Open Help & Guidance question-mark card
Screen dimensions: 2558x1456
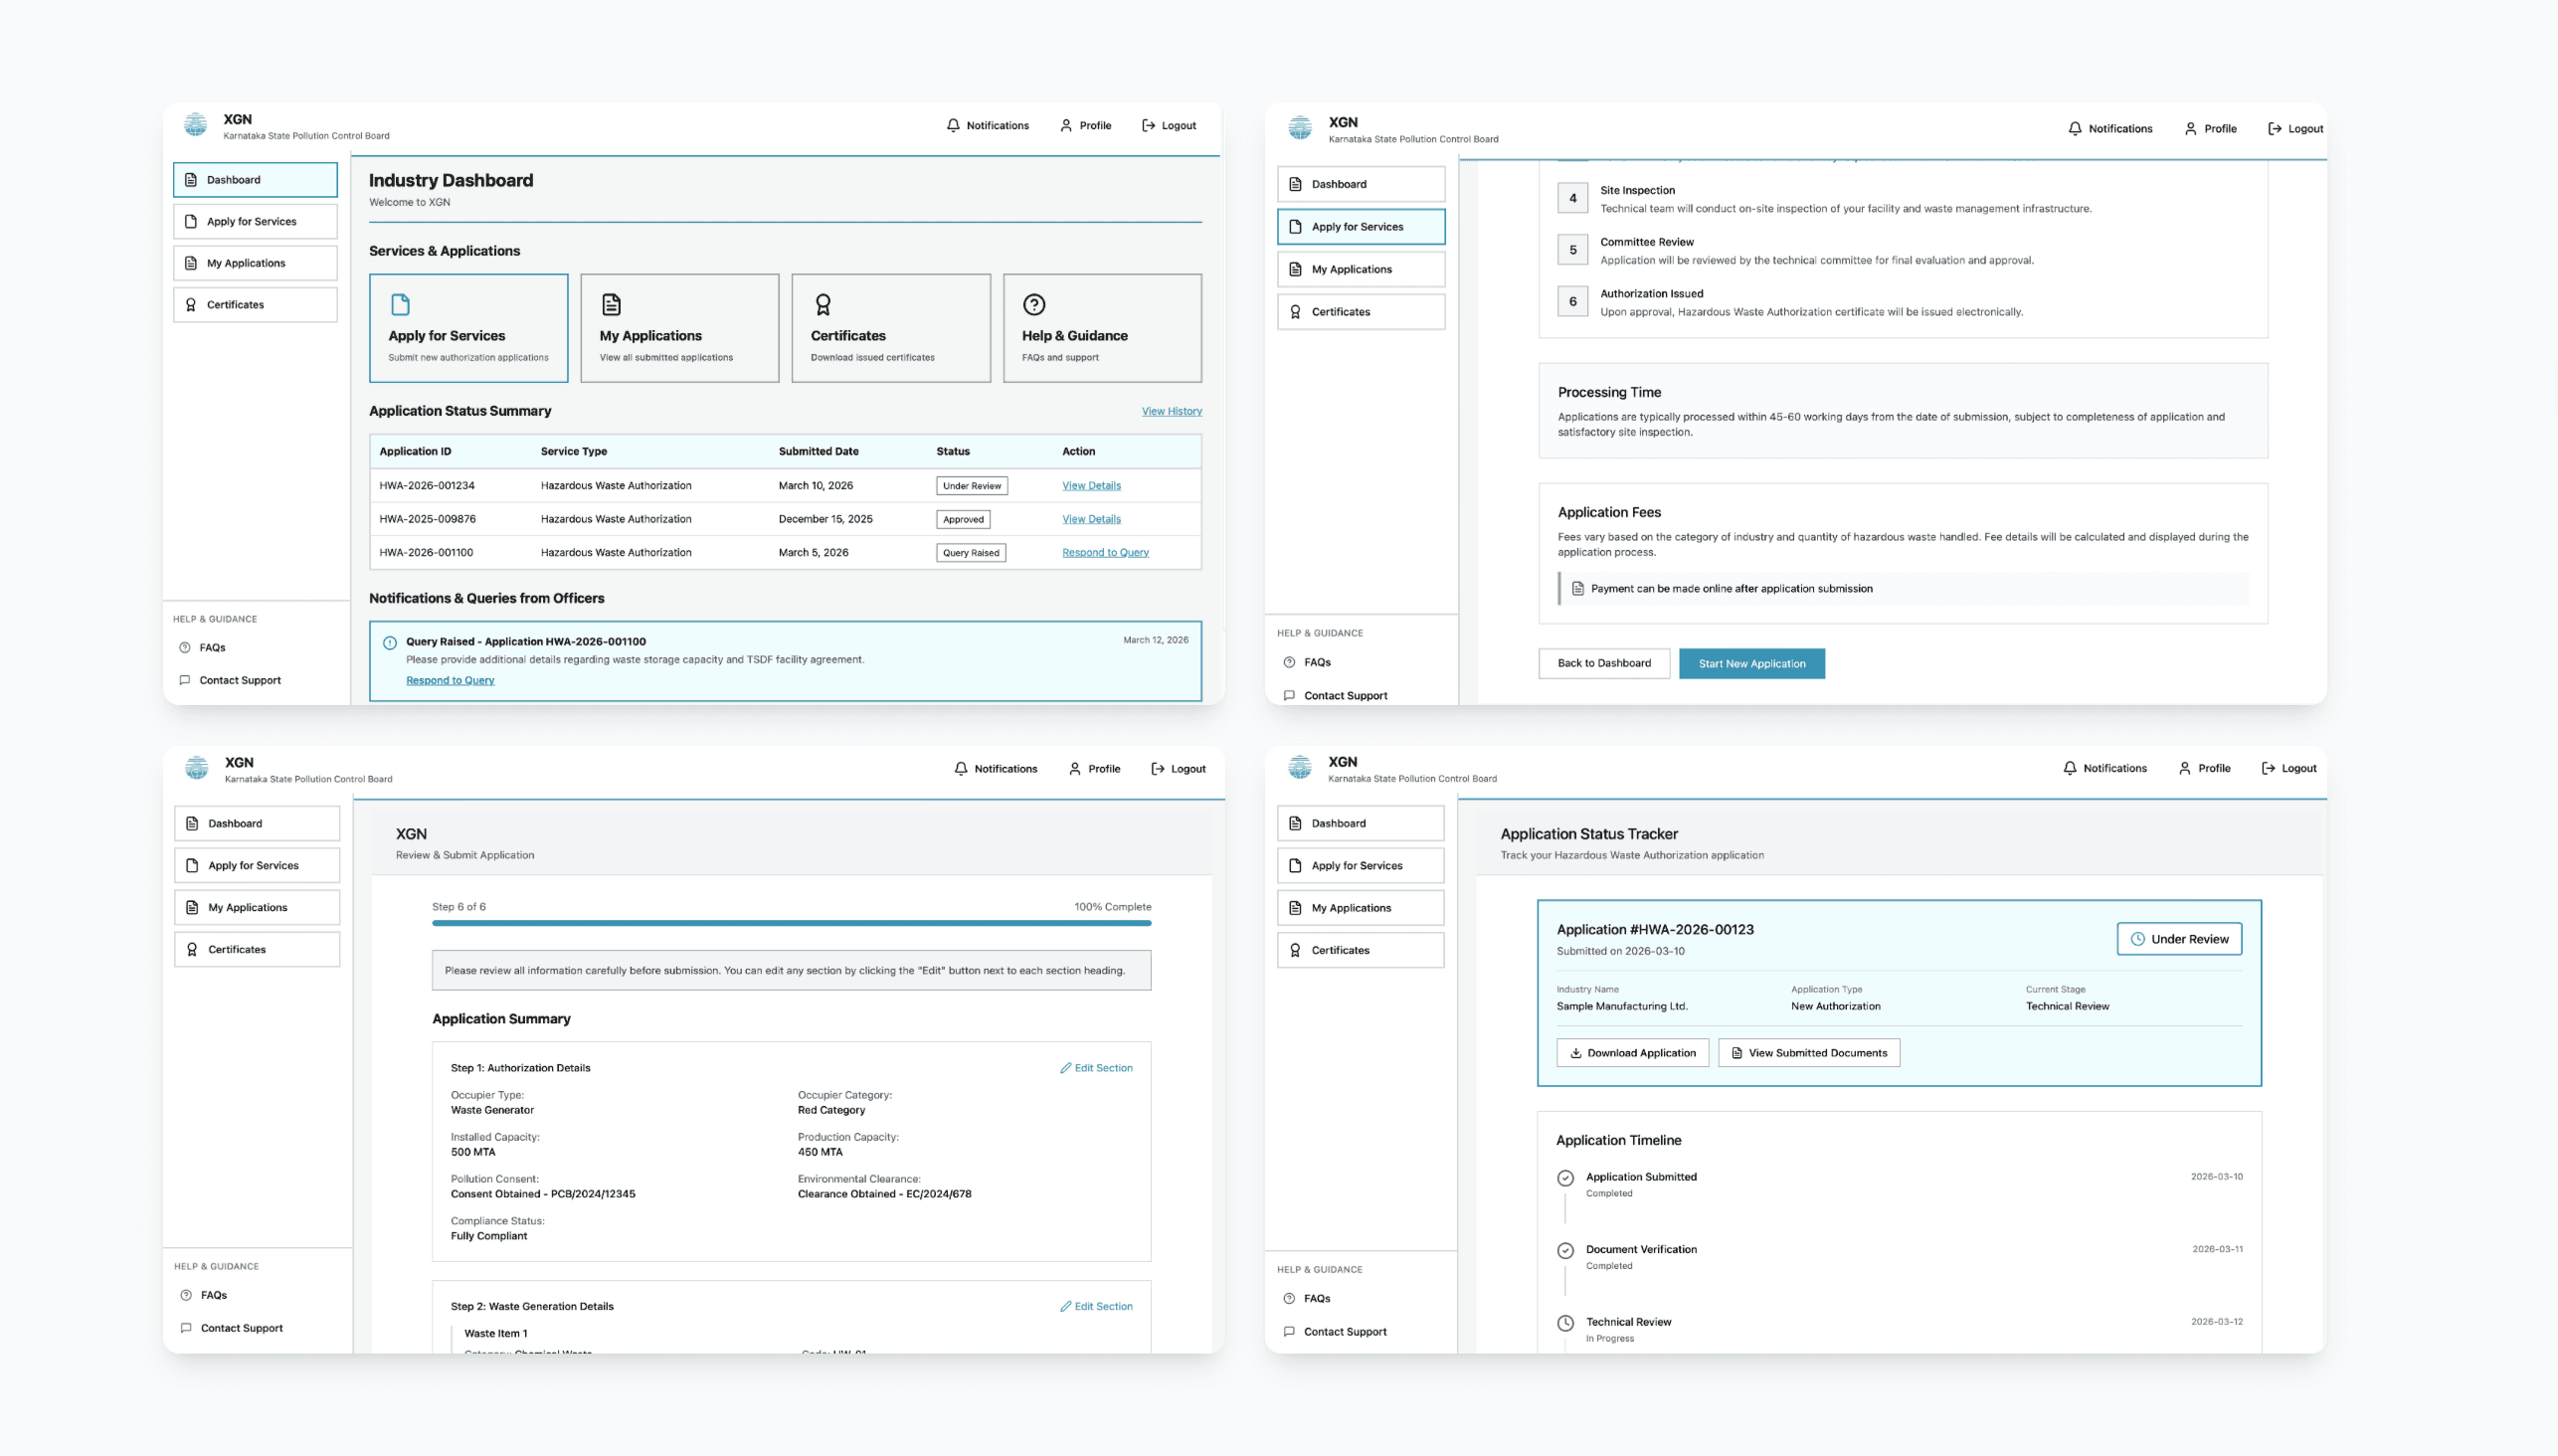pyautogui.click(x=1101, y=328)
